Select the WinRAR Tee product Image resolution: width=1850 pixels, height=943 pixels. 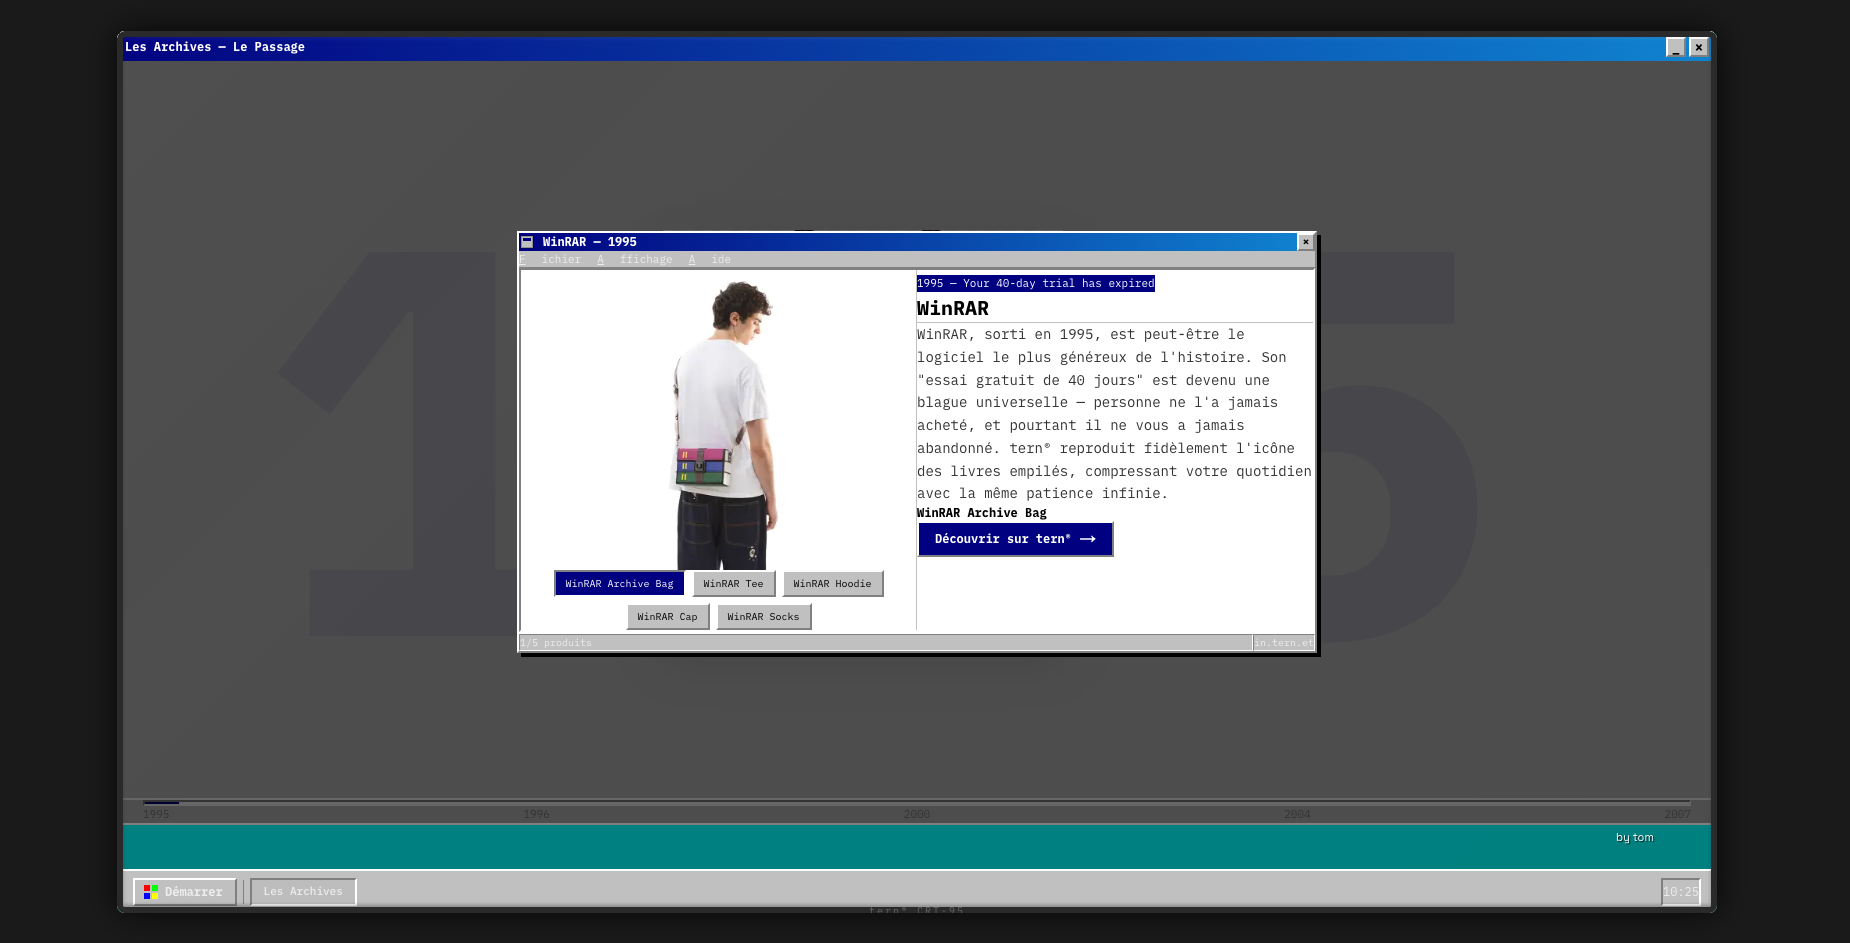pyautogui.click(x=733, y=584)
